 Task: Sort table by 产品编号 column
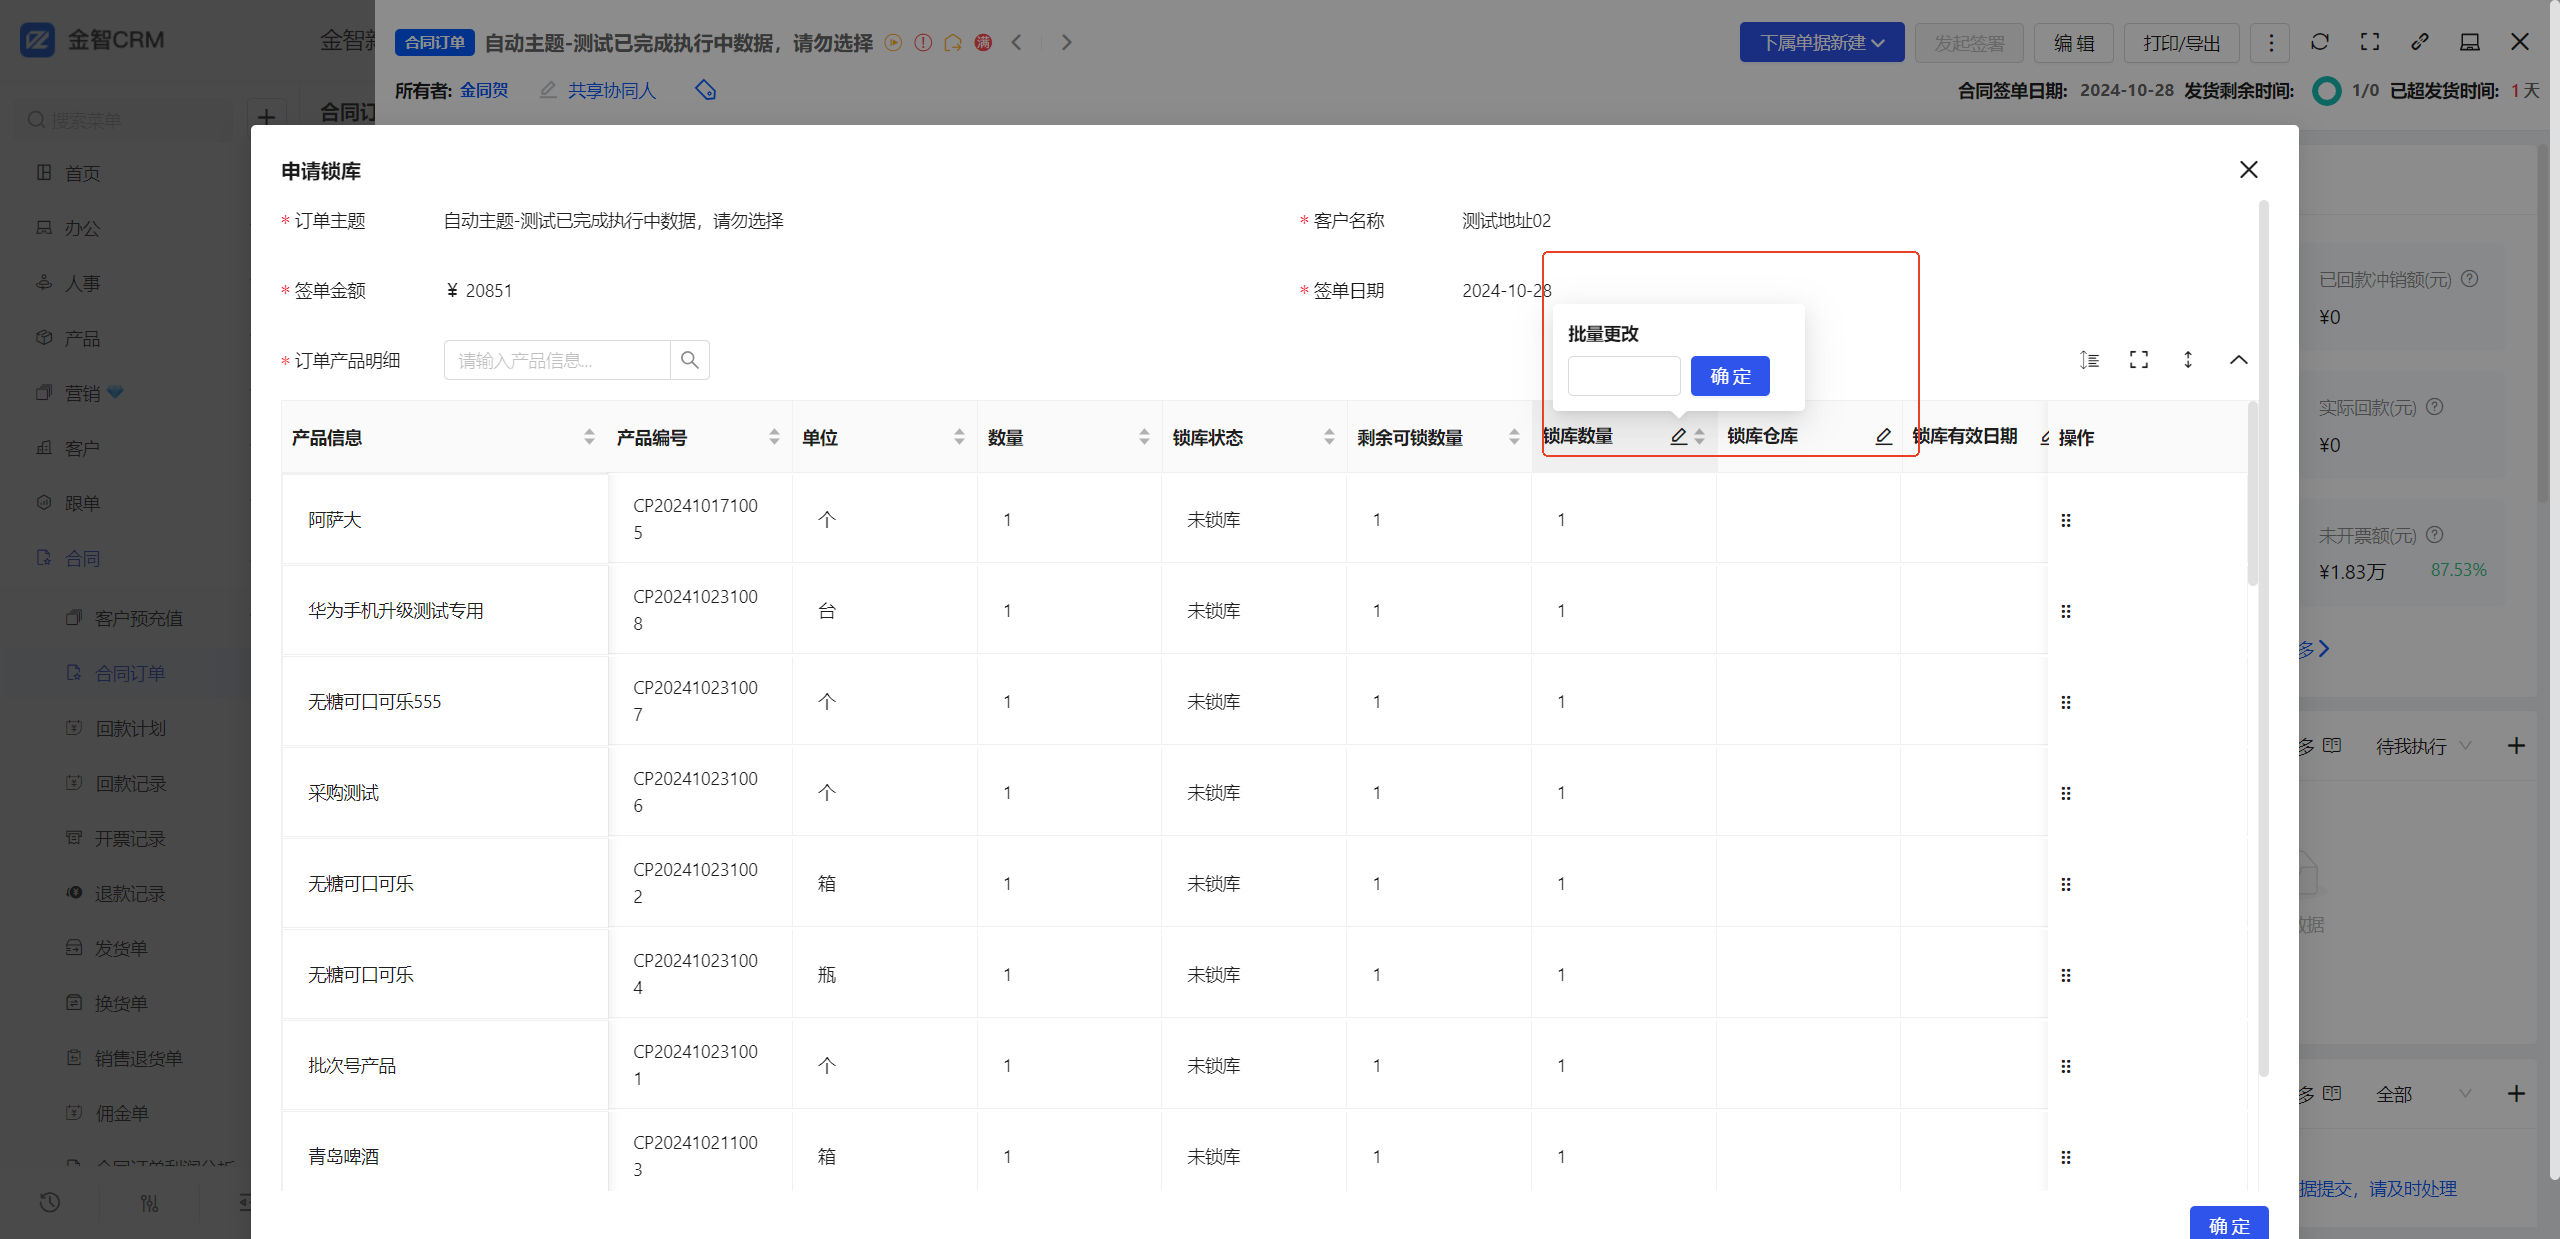[774, 437]
